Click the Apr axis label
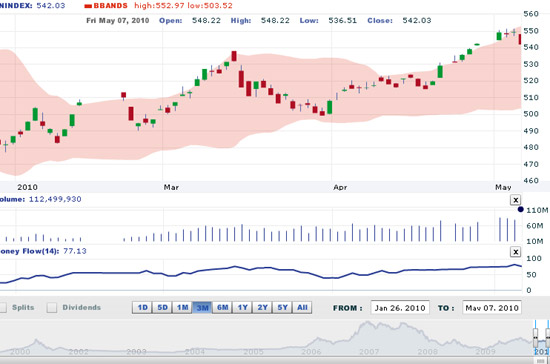 tap(340, 187)
